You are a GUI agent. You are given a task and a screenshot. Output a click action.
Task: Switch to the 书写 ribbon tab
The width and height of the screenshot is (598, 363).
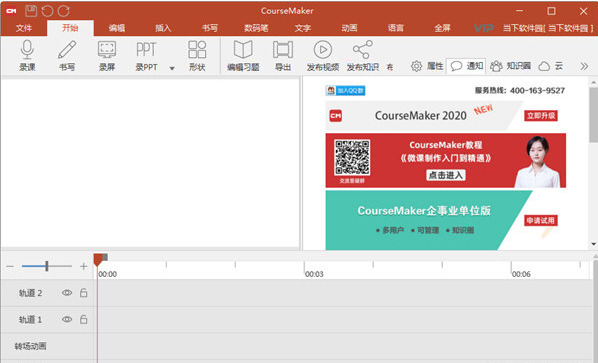click(x=210, y=28)
